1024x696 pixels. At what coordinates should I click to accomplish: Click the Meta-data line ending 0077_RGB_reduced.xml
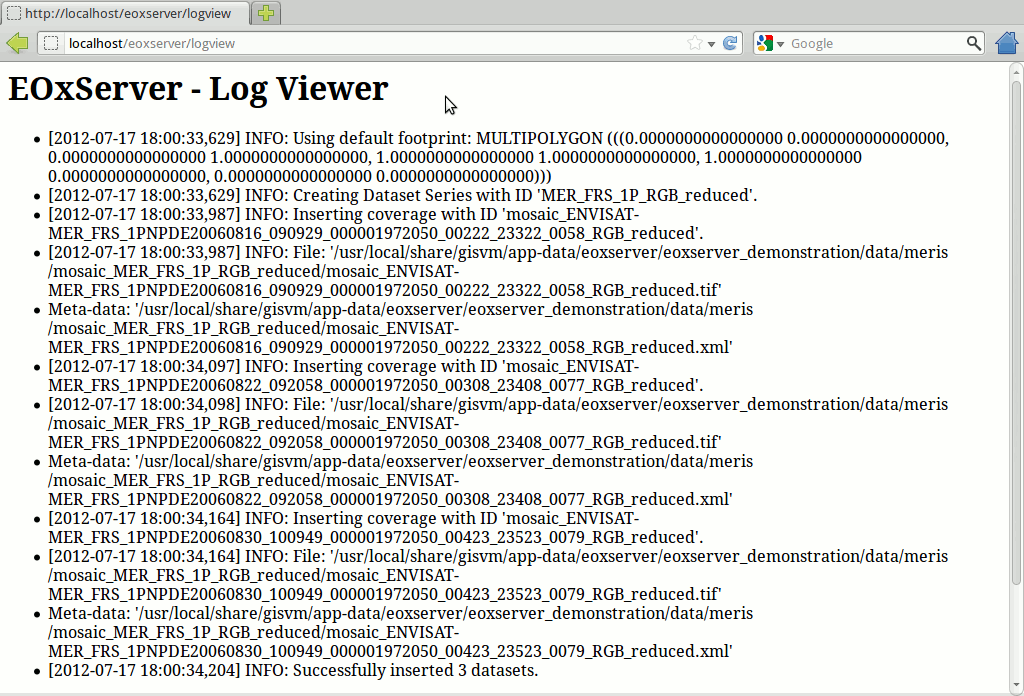[x=400, y=480]
